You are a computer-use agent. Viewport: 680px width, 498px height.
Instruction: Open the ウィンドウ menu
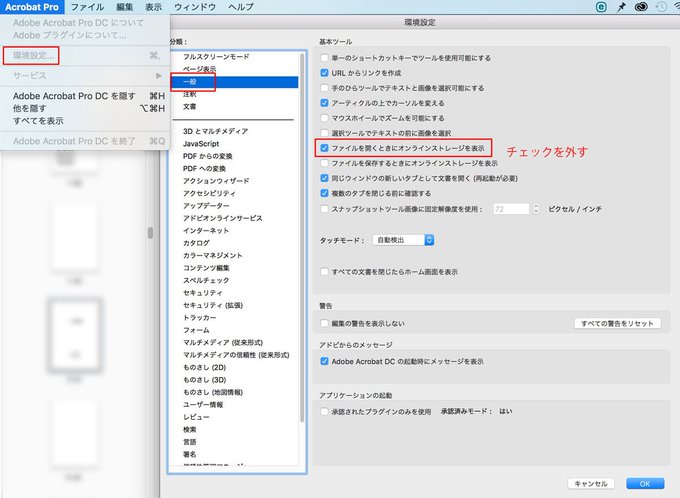pos(195,7)
